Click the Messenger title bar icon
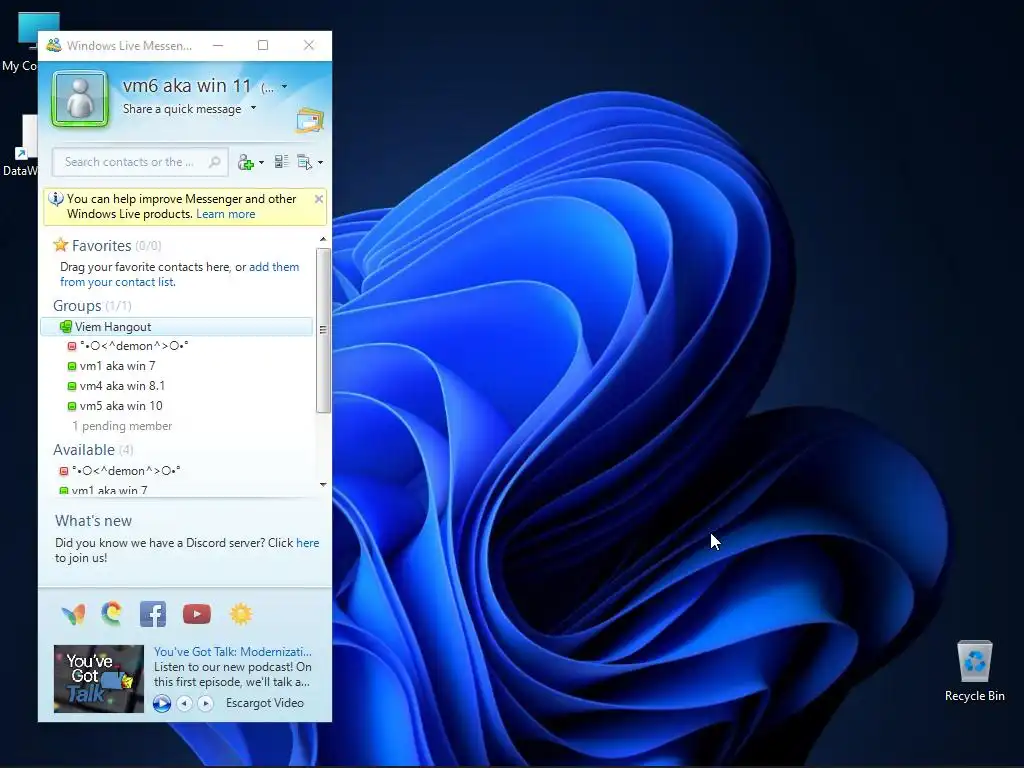Viewport: 1024px width, 768px height. point(54,45)
